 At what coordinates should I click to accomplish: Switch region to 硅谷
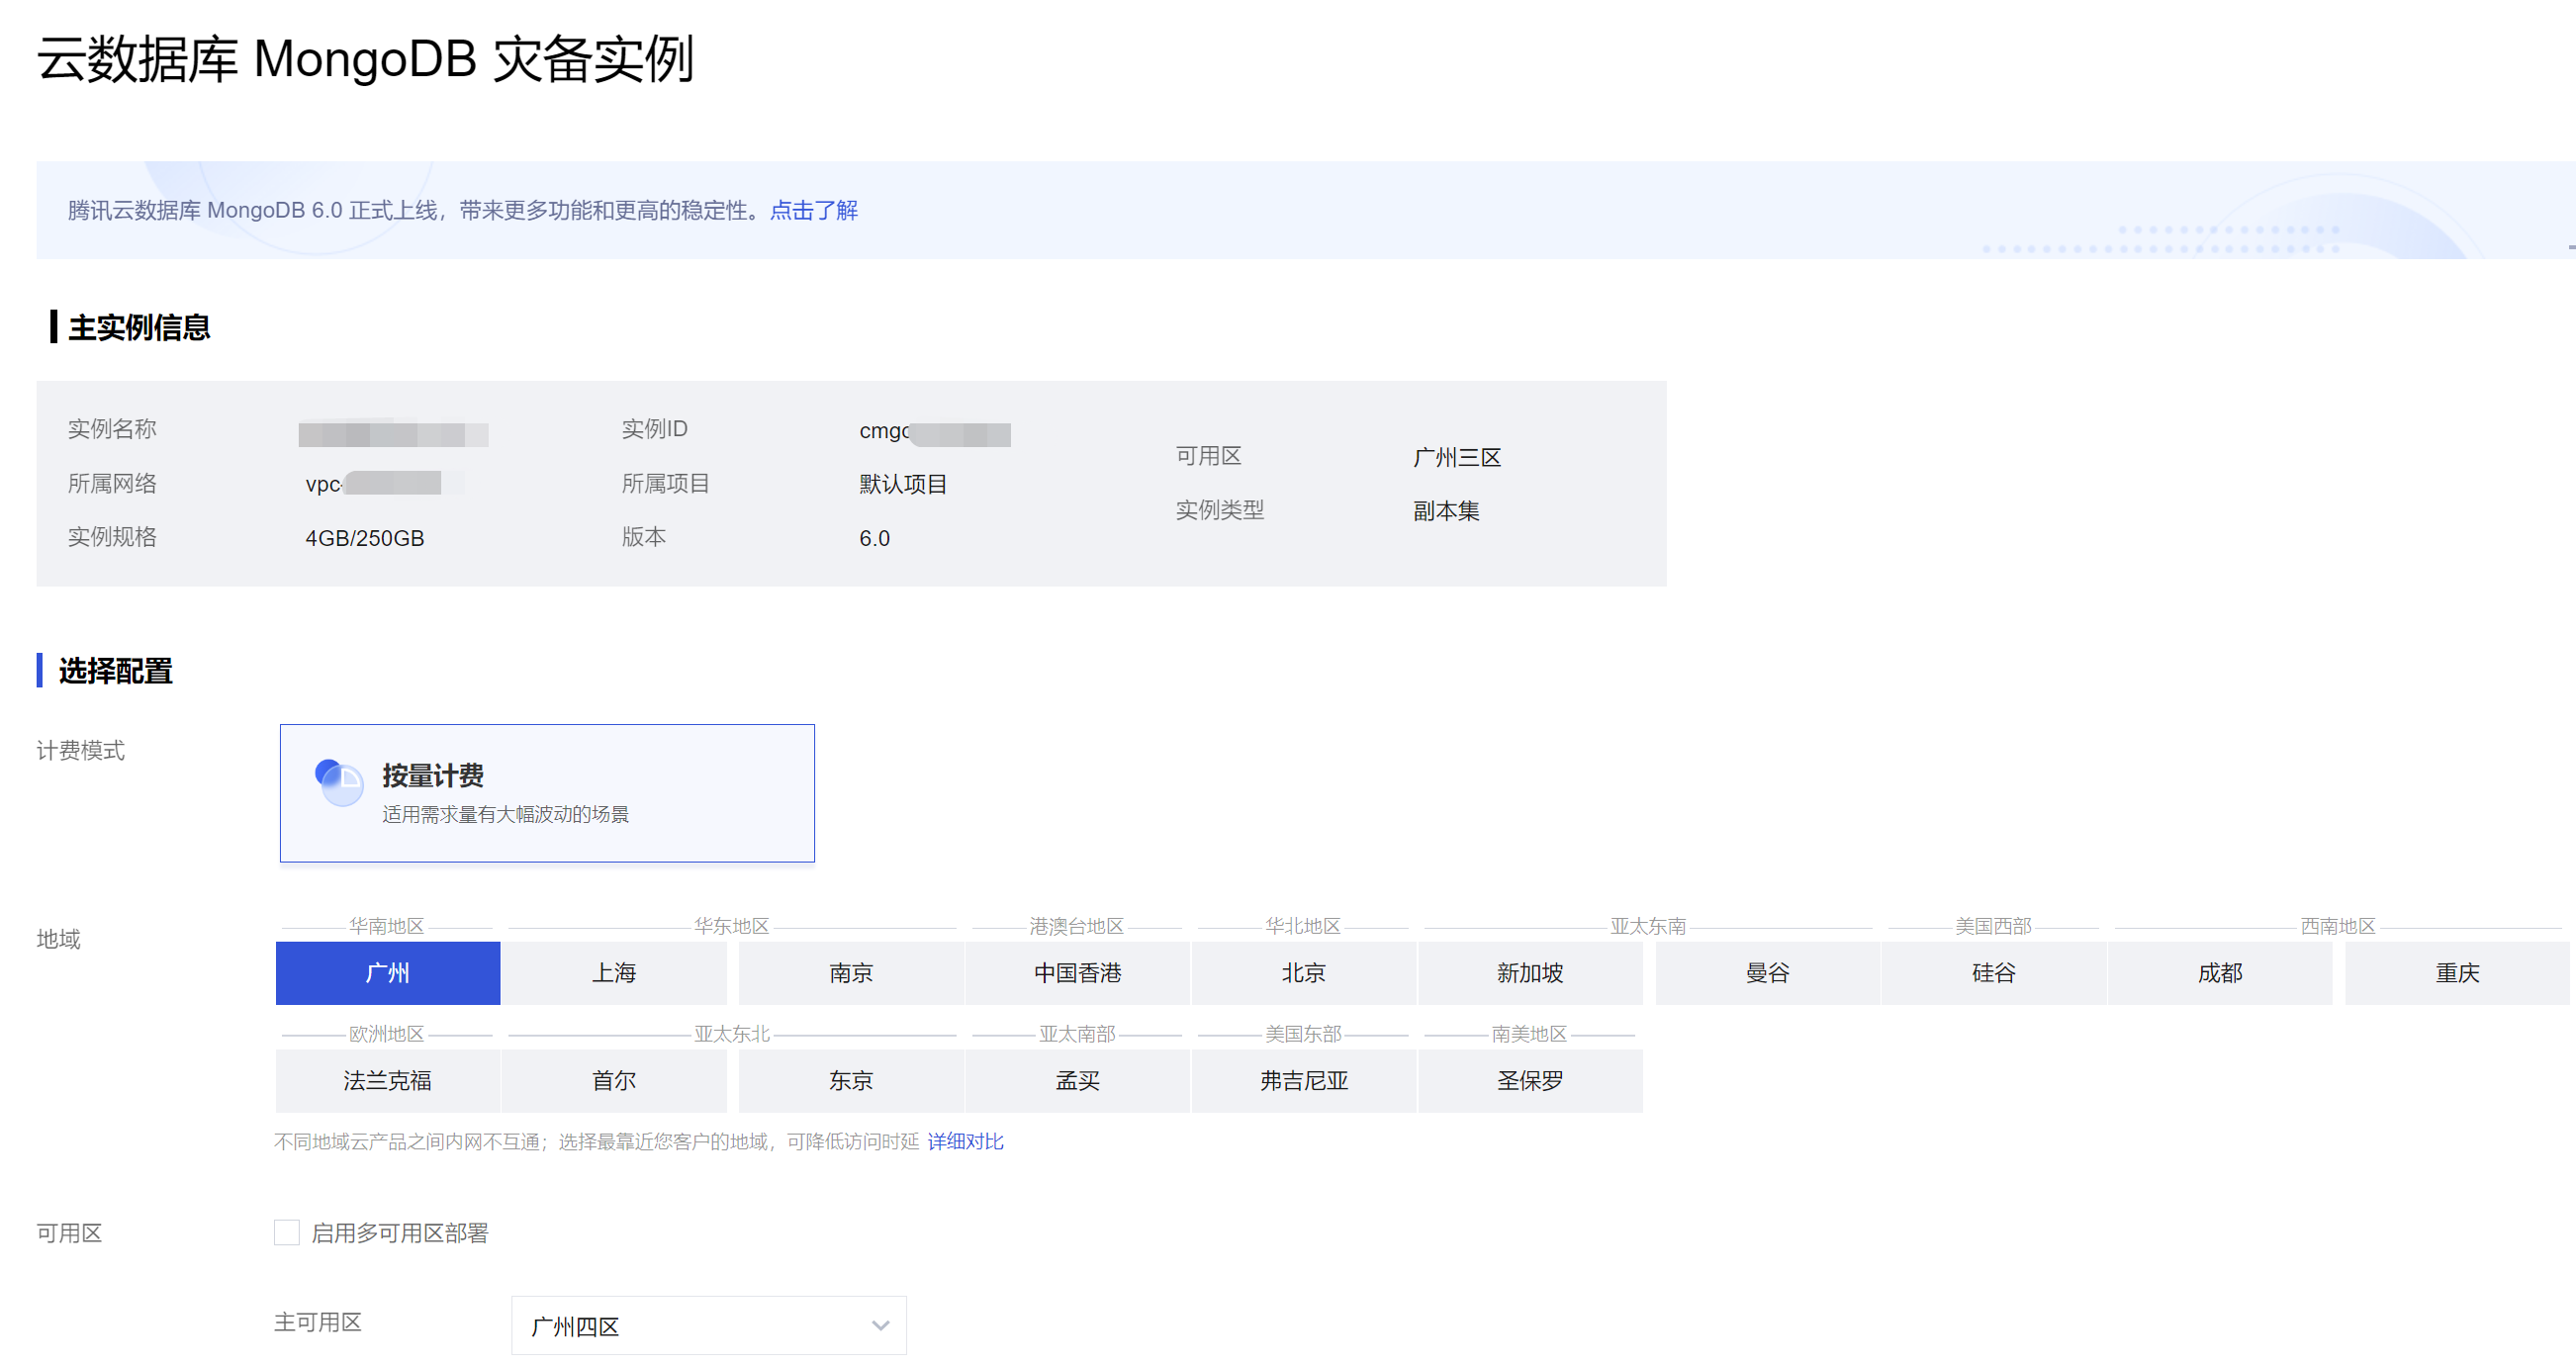point(1993,972)
